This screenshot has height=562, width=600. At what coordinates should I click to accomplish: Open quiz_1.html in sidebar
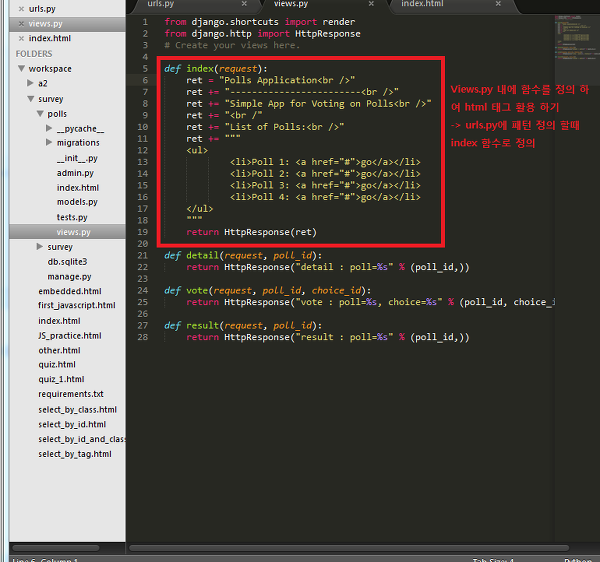61,380
